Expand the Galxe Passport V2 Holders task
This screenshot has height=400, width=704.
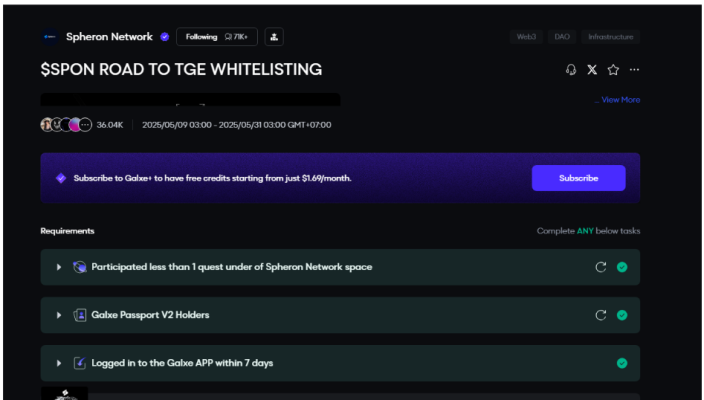pos(59,315)
